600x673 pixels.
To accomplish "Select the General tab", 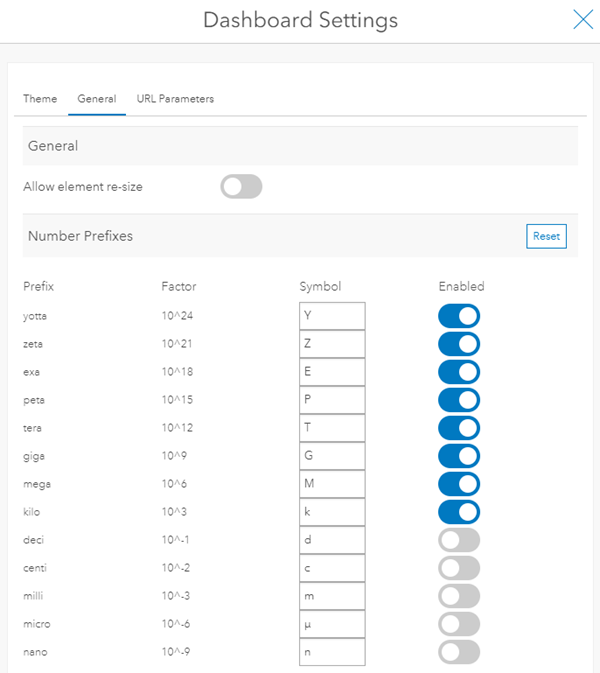I will click(x=97, y=99).
